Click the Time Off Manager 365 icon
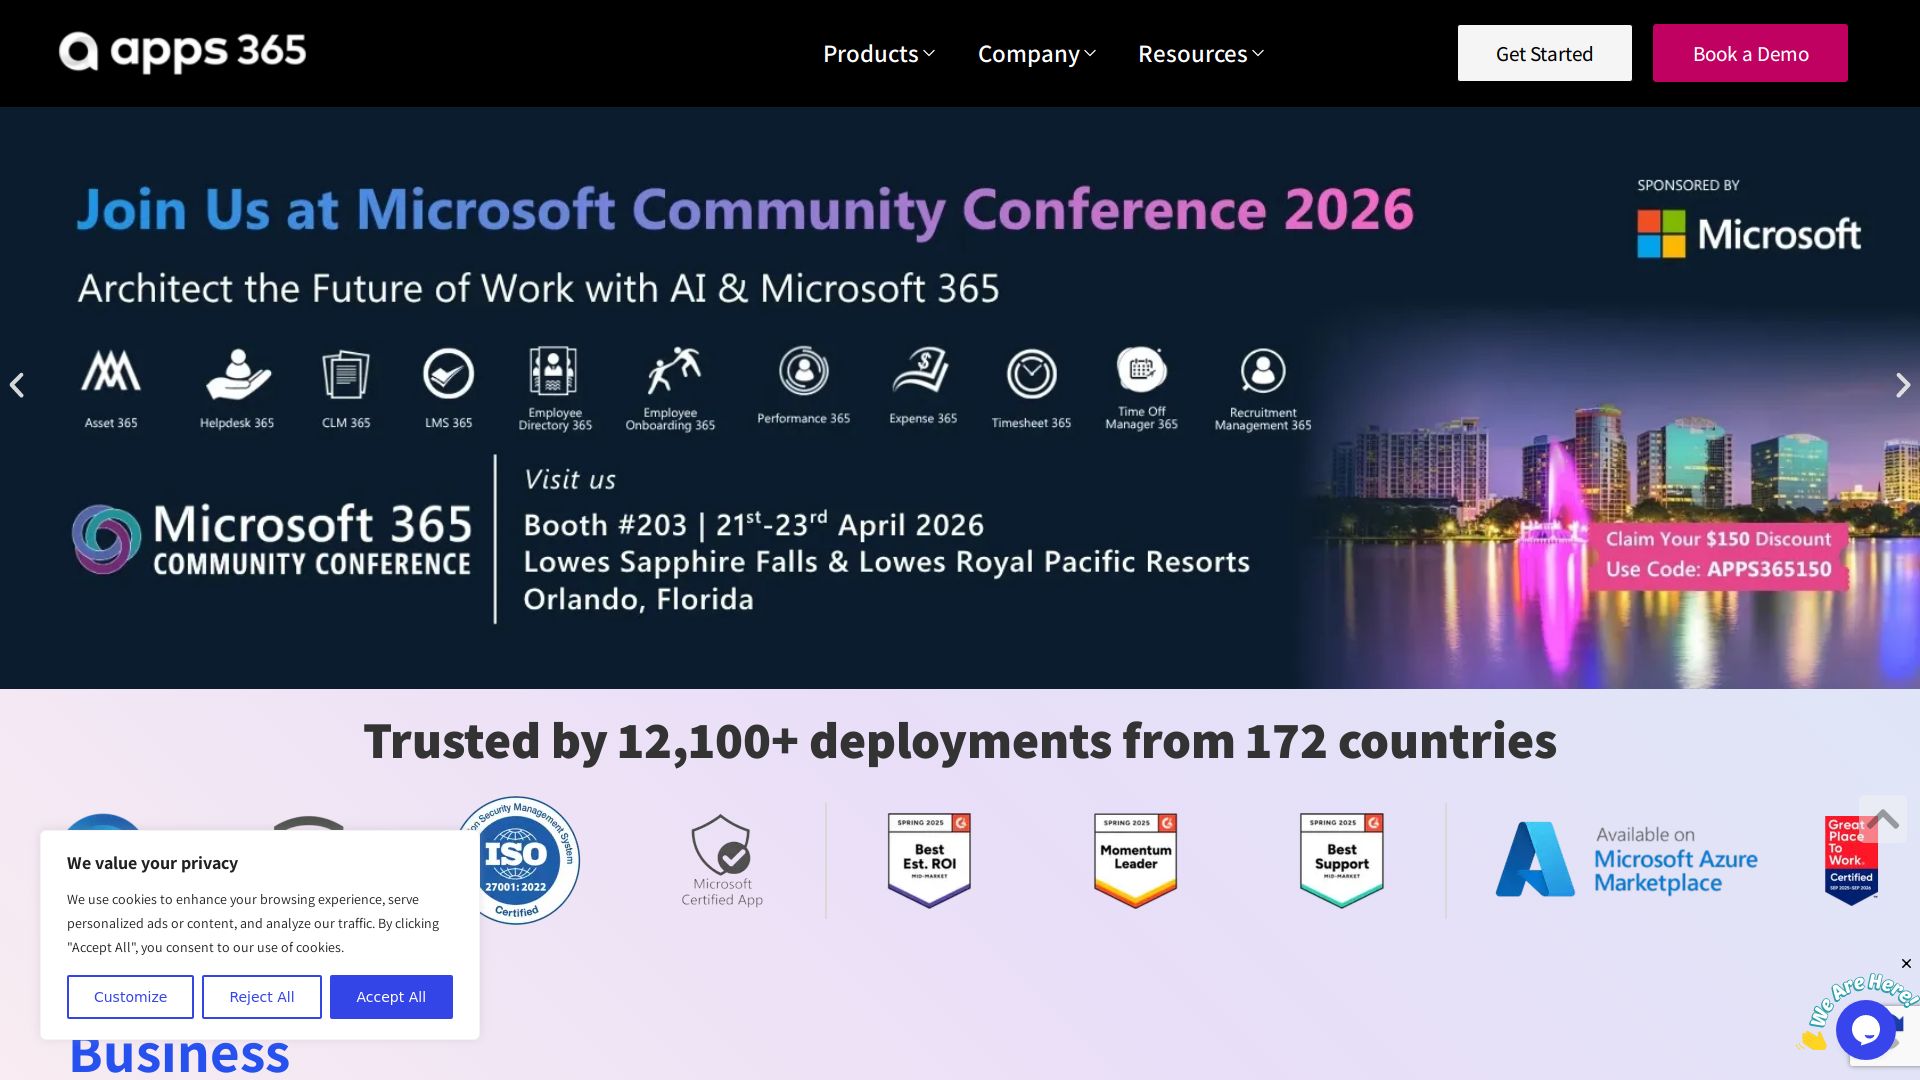Viewport: 1920px width, 1080px height. (1141, 371)
